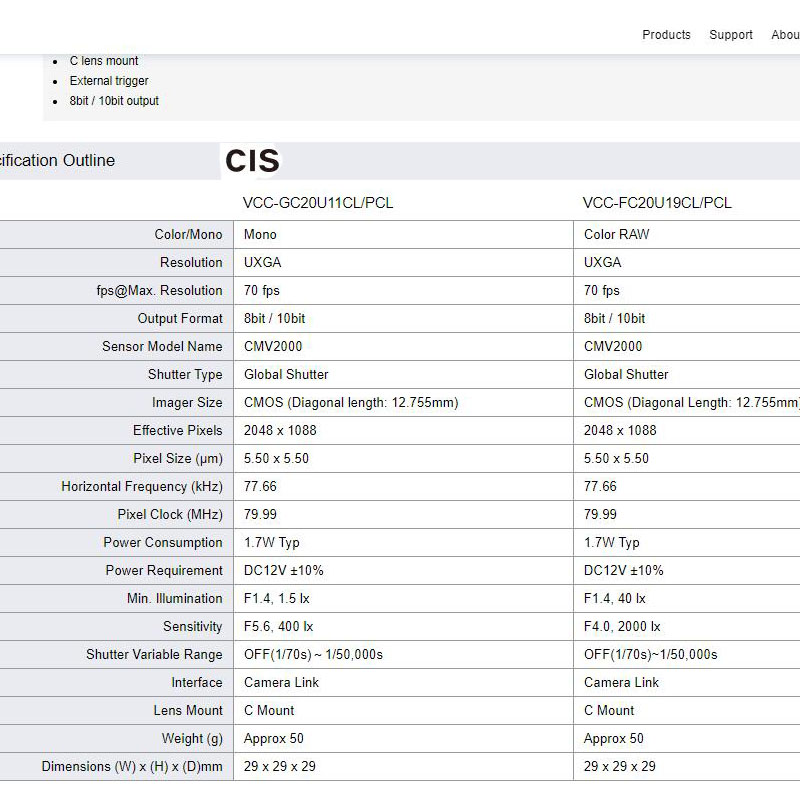
Task: Click the 'F5.6, 400 lx' cell
Action: pyautogui.click(x=279, y=627)
